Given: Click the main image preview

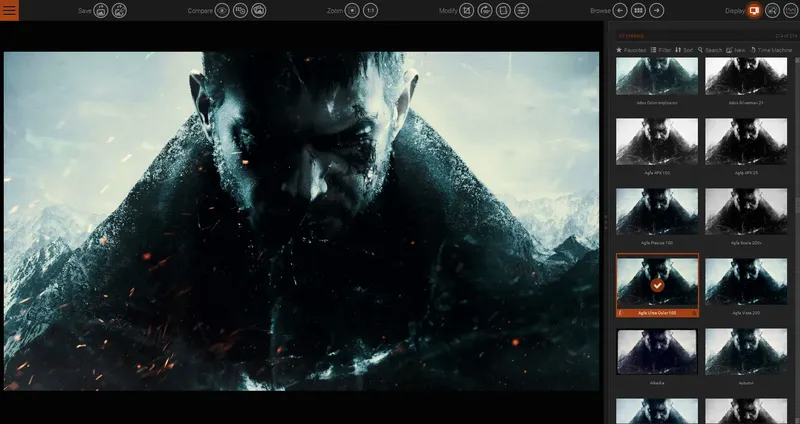Looking at the screenshot, I should 301,221.
